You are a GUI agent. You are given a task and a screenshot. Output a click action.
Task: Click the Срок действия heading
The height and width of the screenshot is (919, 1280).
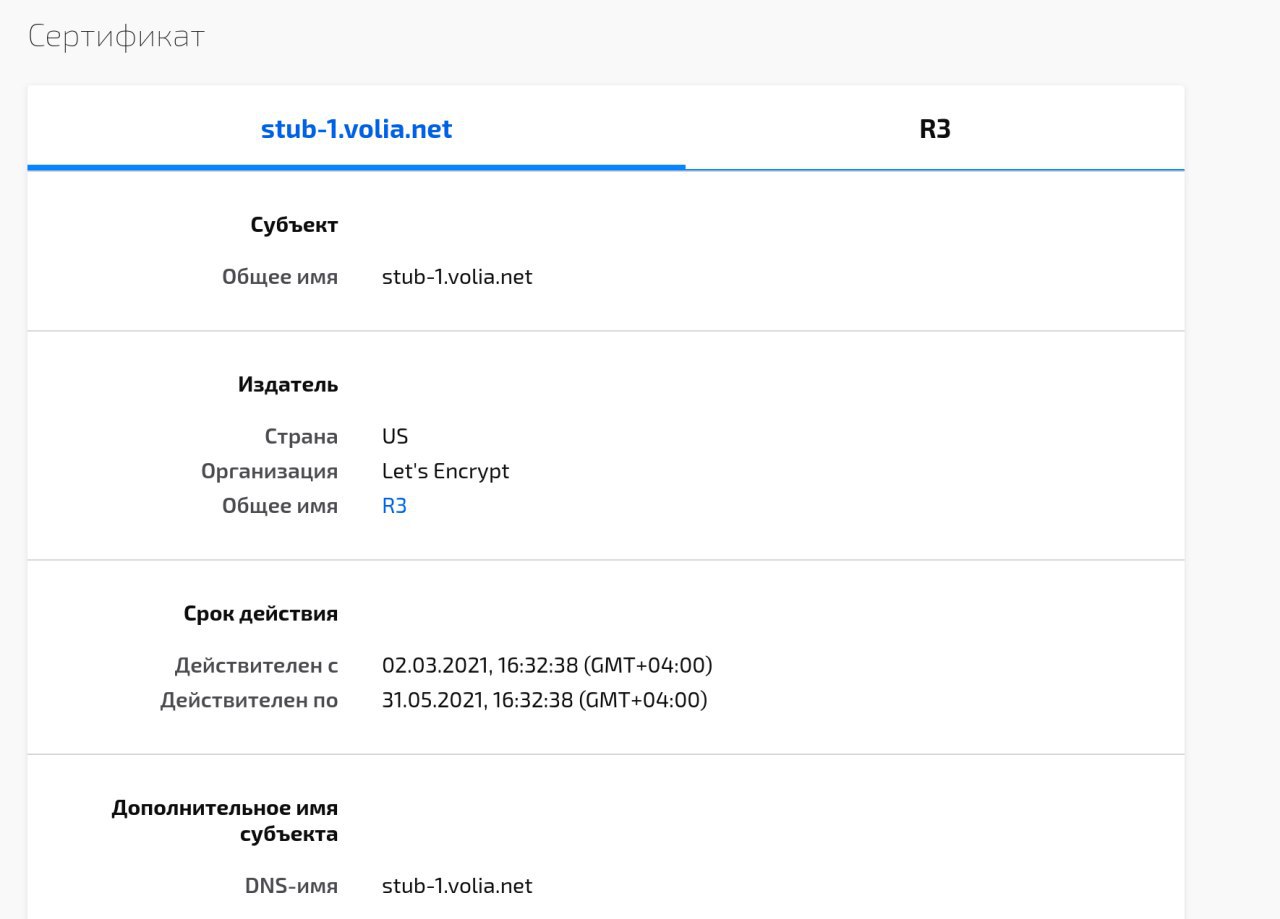(x=261, y=614)
